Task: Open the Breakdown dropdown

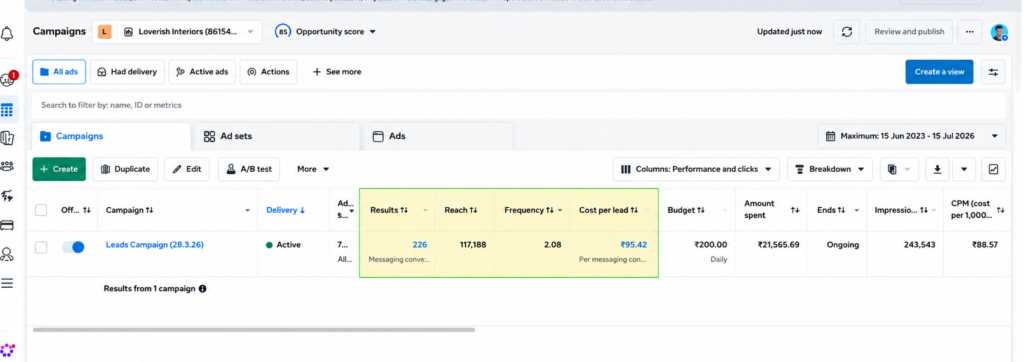Action: 829,169
